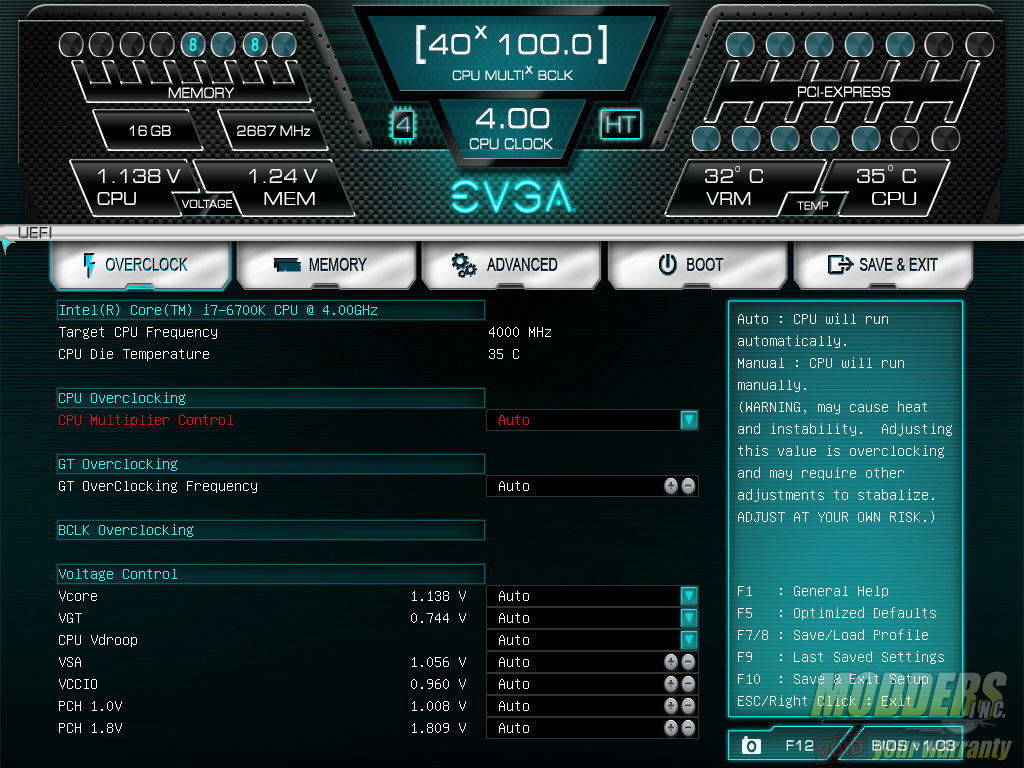Select the CPU Vdroop row label
The image size is (1024, 768).
click(98, 640)
